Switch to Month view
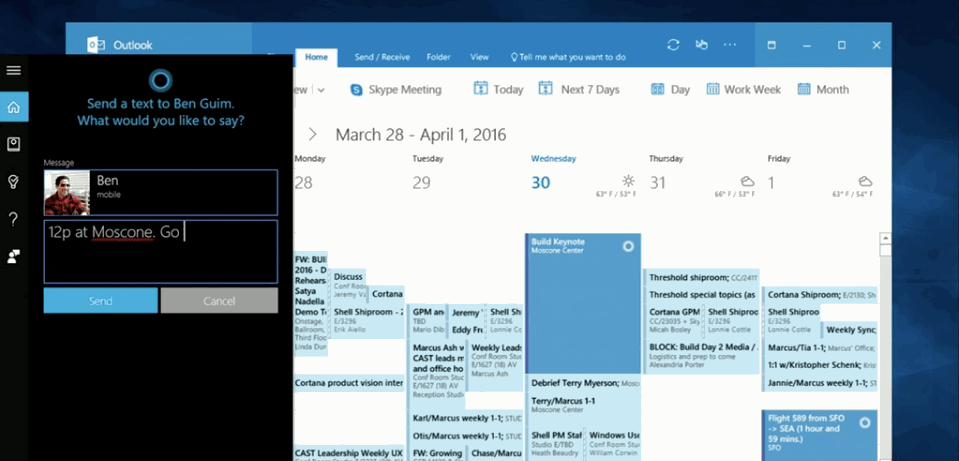 (823, 89)
